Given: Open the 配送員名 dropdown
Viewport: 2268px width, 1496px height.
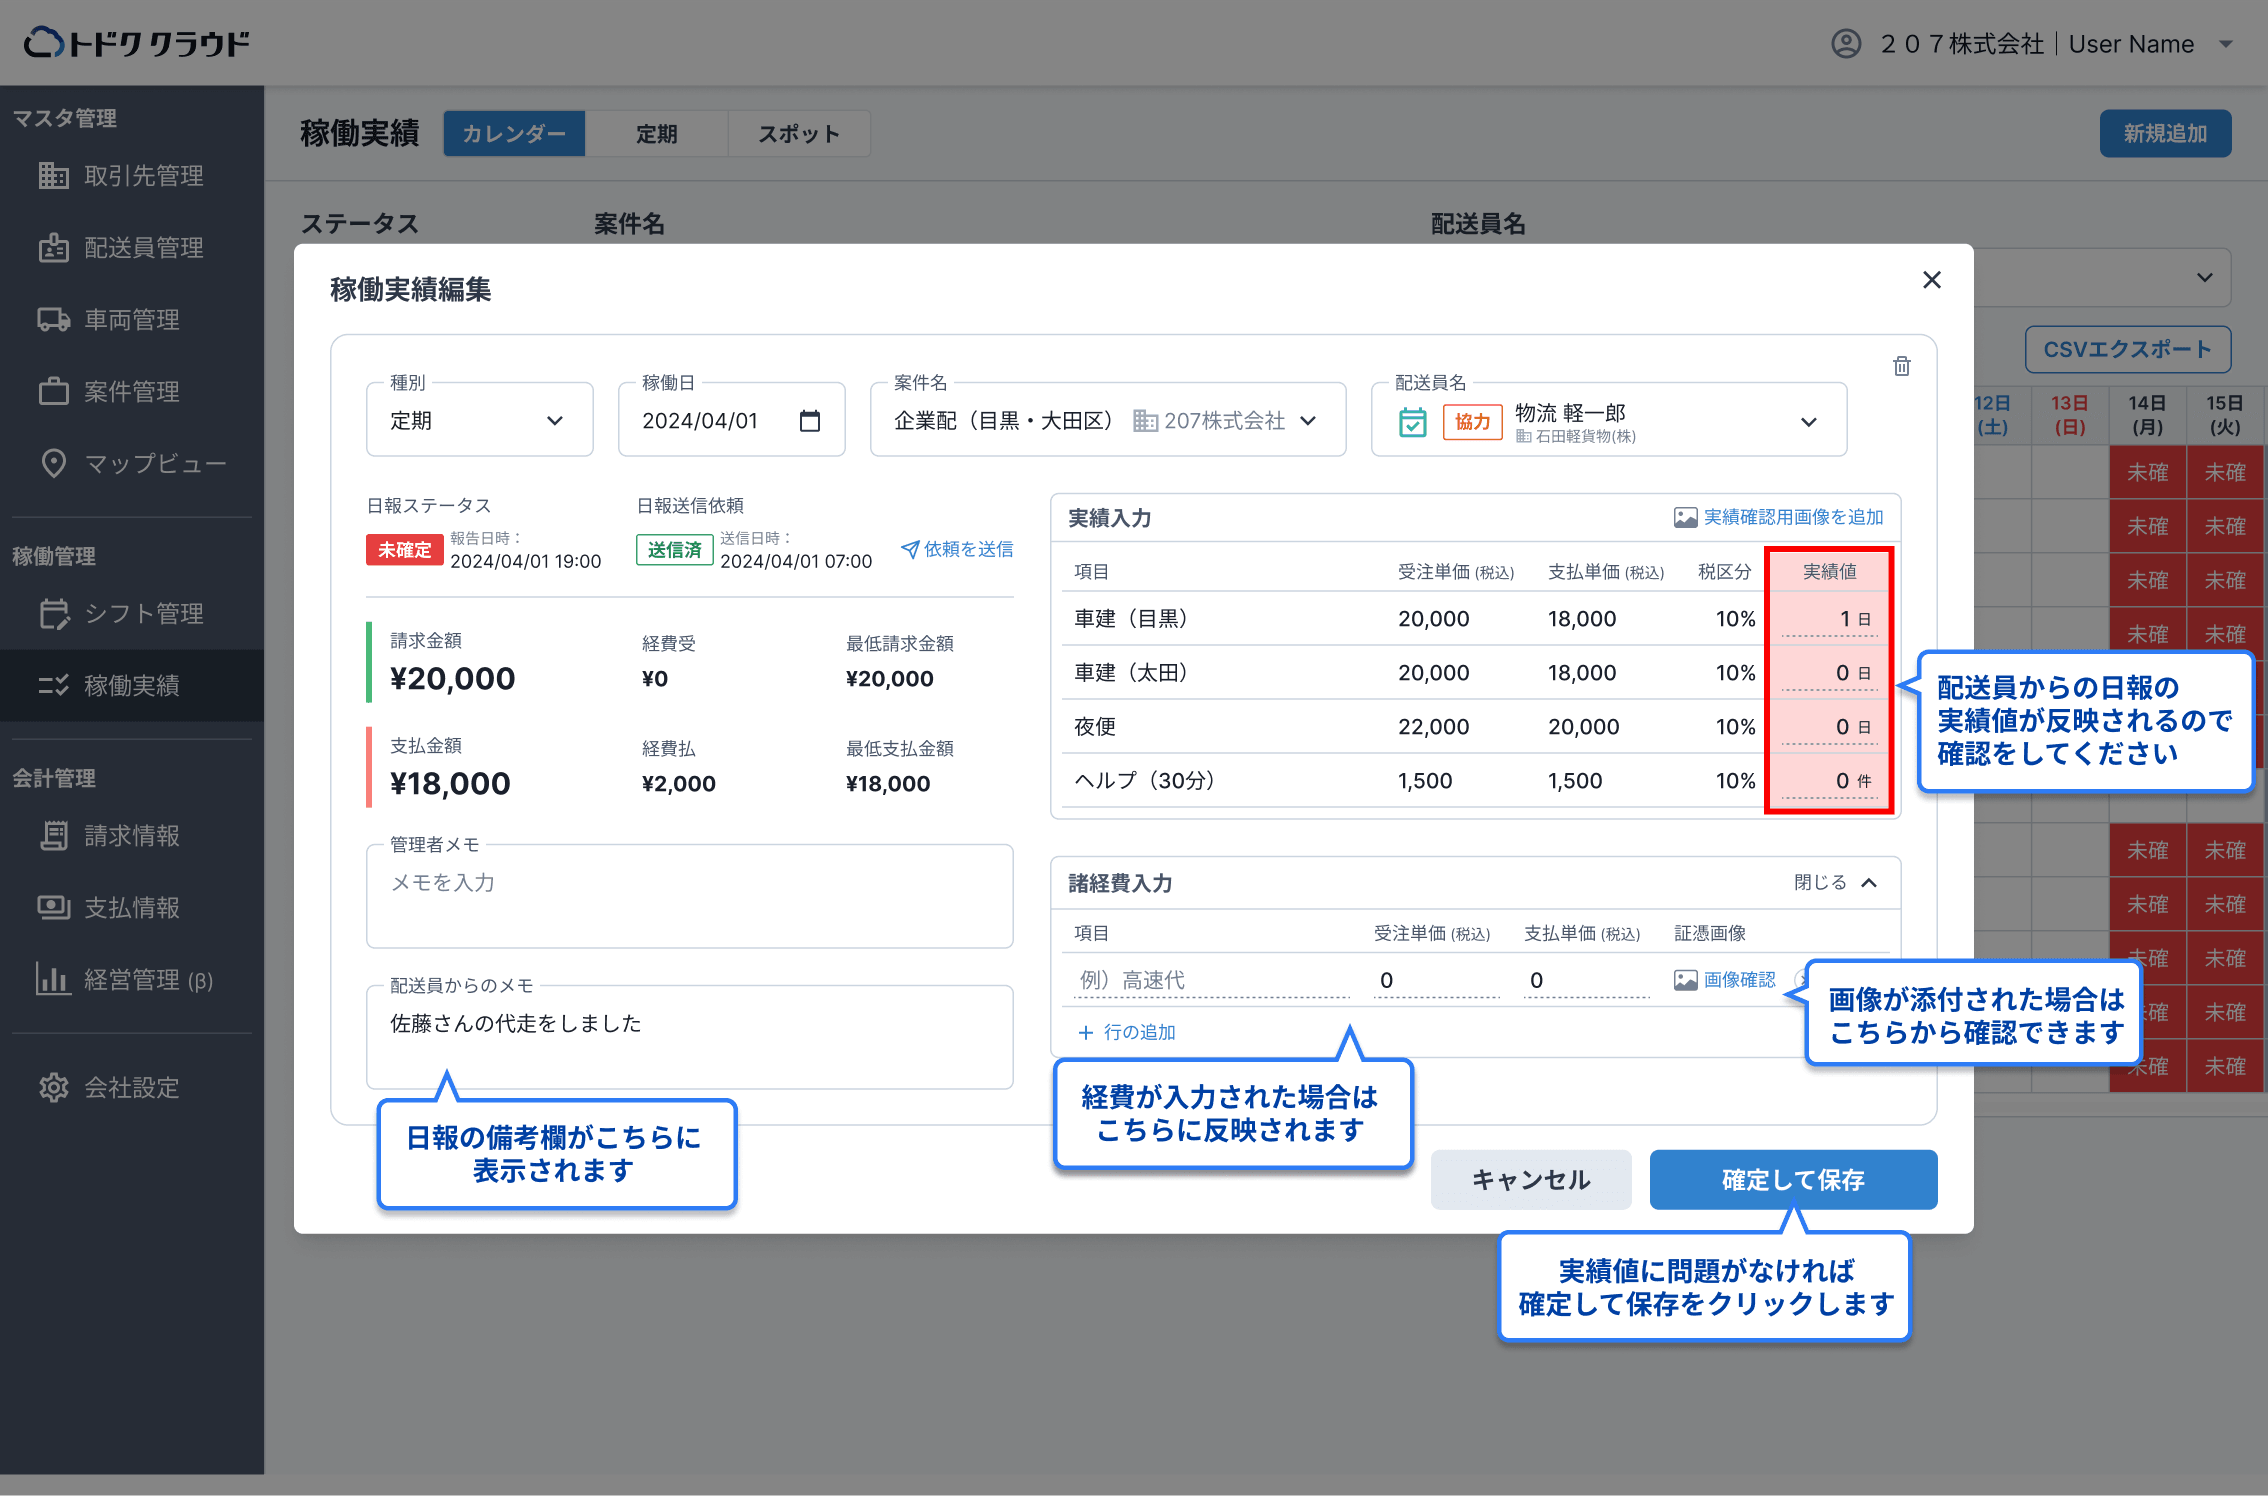Looking at the screenshot, I should click(1609, 421).
